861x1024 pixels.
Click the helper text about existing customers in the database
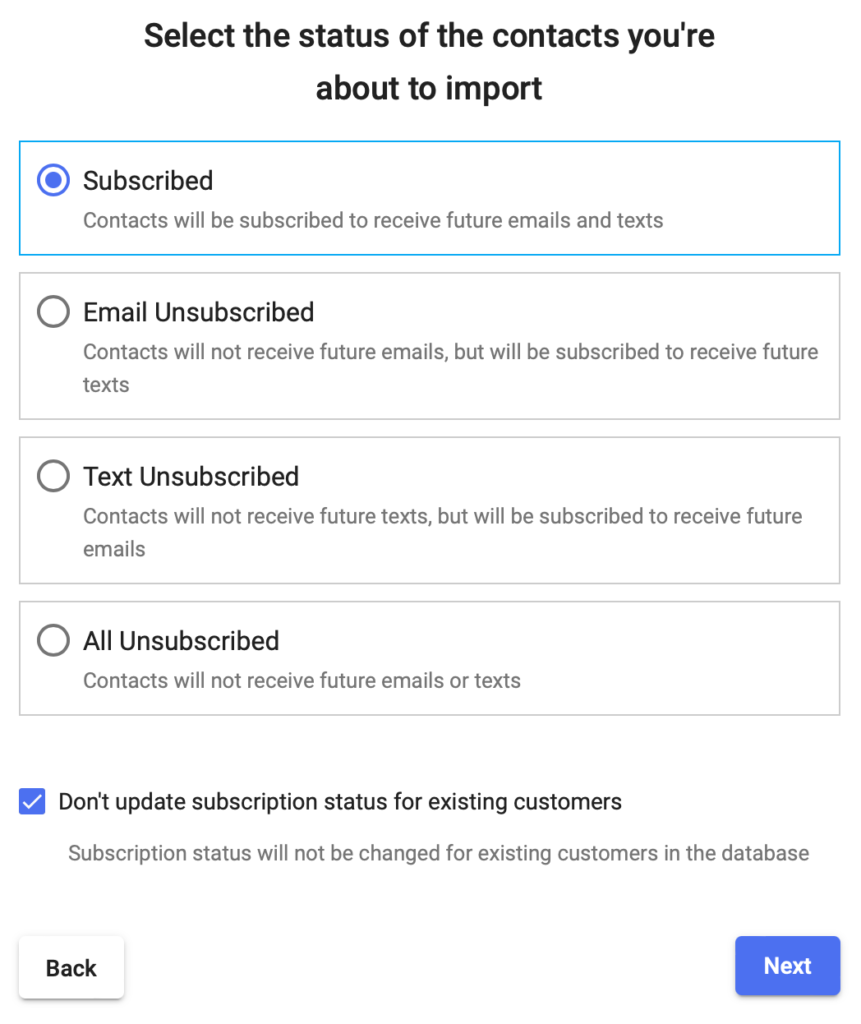438,854
